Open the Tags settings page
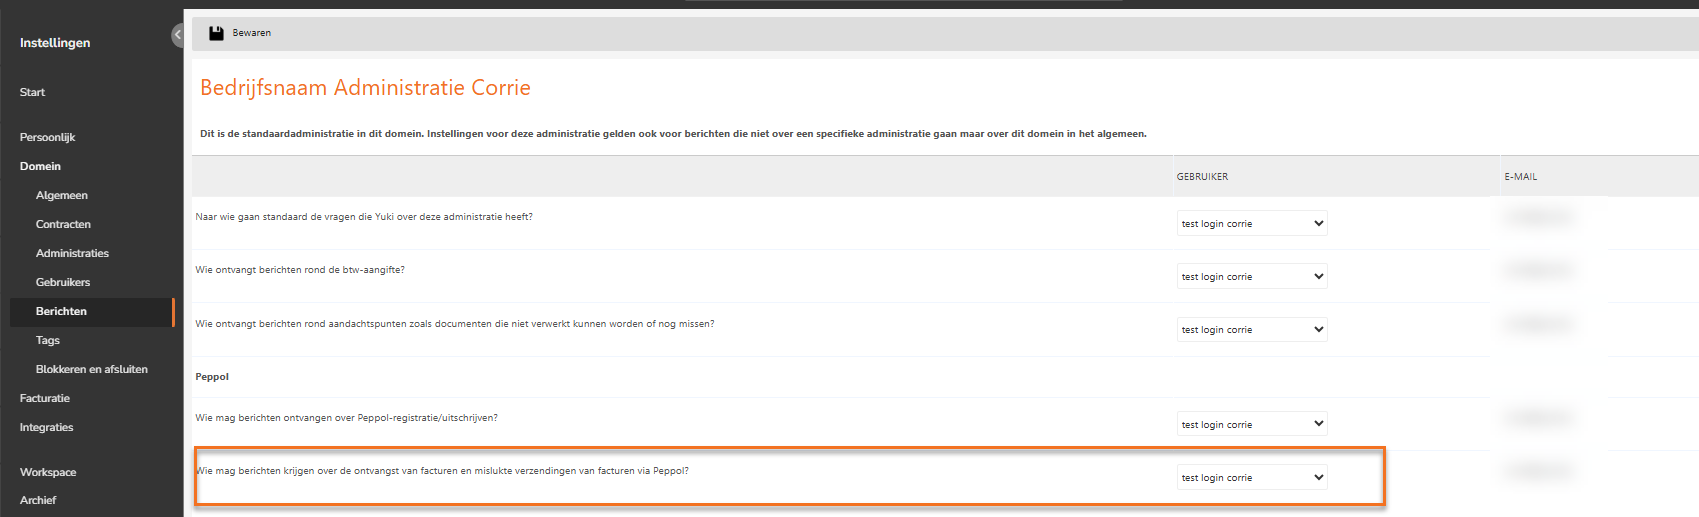Image resolution: width=1699 pixels, height=517 pixels. 48,340
